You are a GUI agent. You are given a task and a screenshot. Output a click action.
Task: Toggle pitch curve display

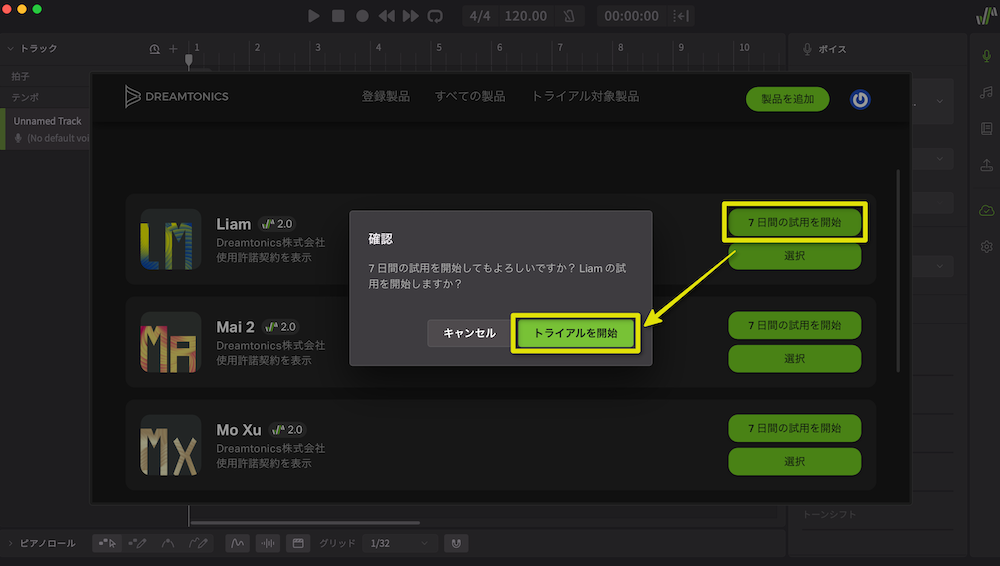(x=237, y=543)
